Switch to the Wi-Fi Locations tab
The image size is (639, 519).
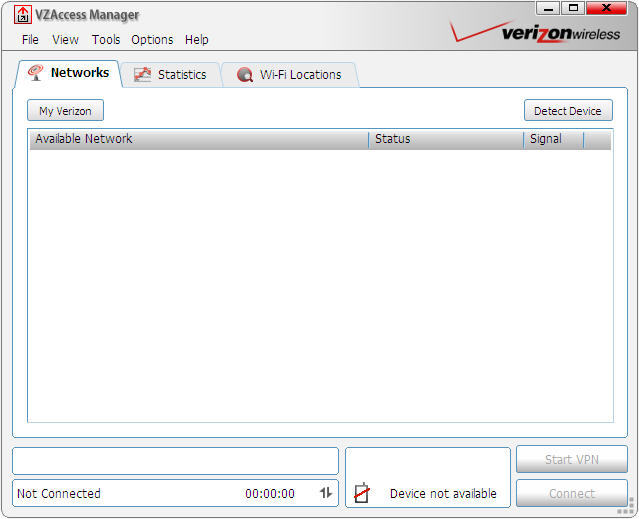[x=290, y=75]
